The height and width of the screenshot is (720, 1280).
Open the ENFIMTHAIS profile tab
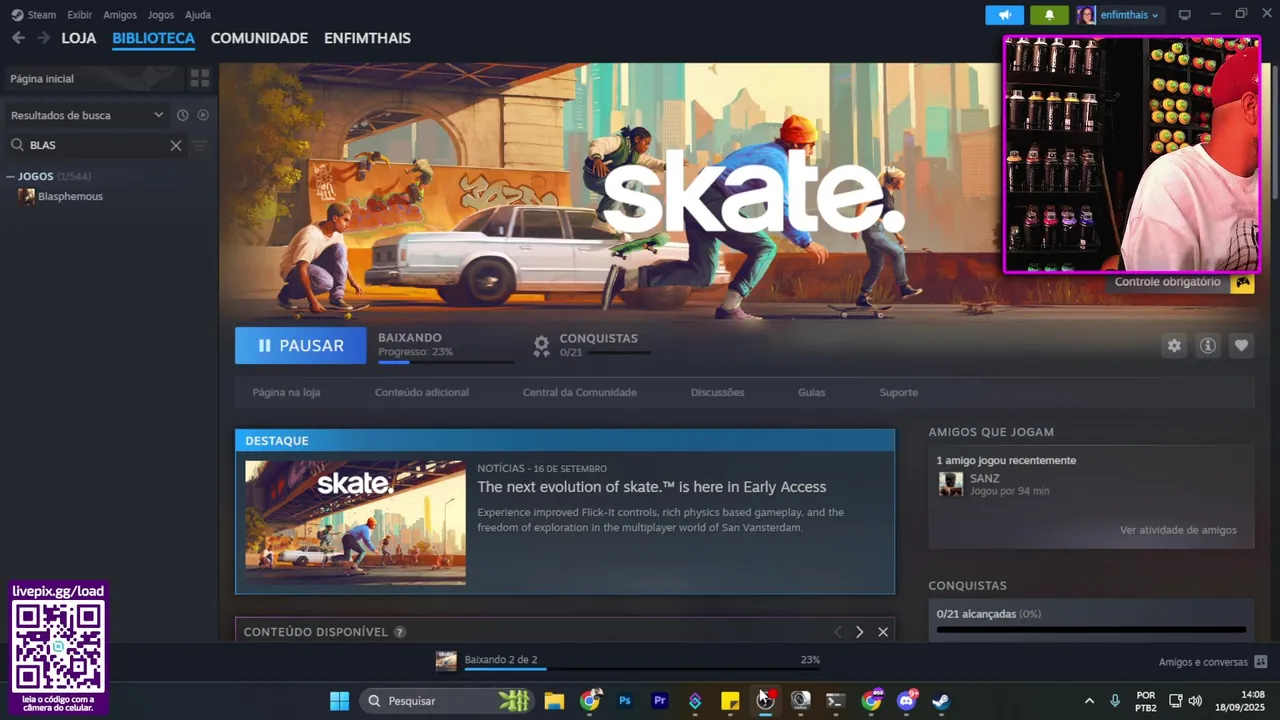point(367,38)
